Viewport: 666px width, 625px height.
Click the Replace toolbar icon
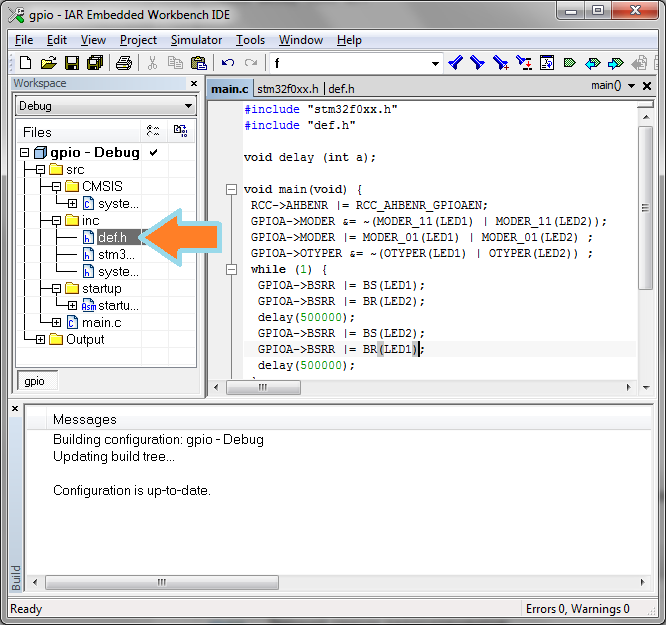pos(524,63)
